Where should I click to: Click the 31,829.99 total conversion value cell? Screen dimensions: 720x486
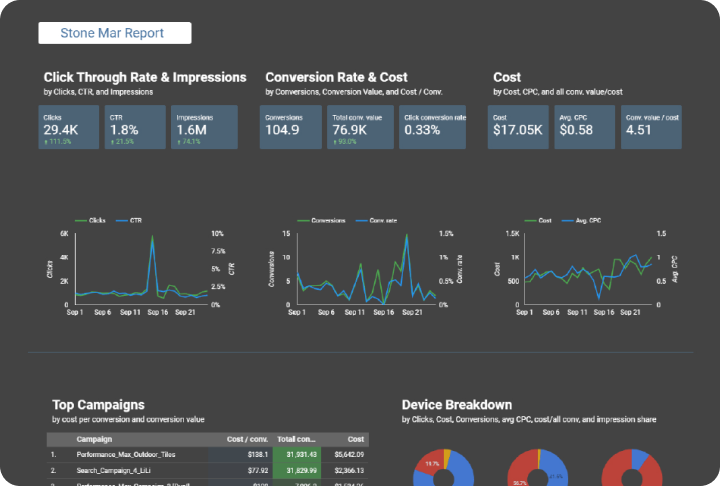pyautogui.click(x=302, y=470)
